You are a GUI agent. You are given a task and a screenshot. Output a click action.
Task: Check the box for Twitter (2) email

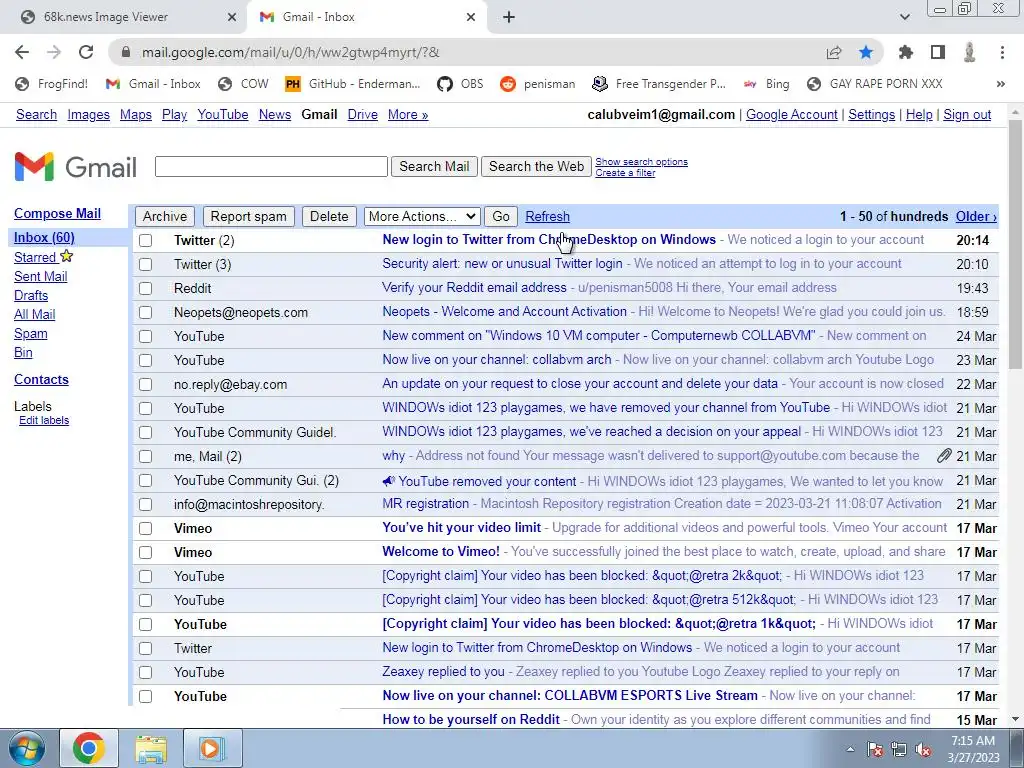146,240
